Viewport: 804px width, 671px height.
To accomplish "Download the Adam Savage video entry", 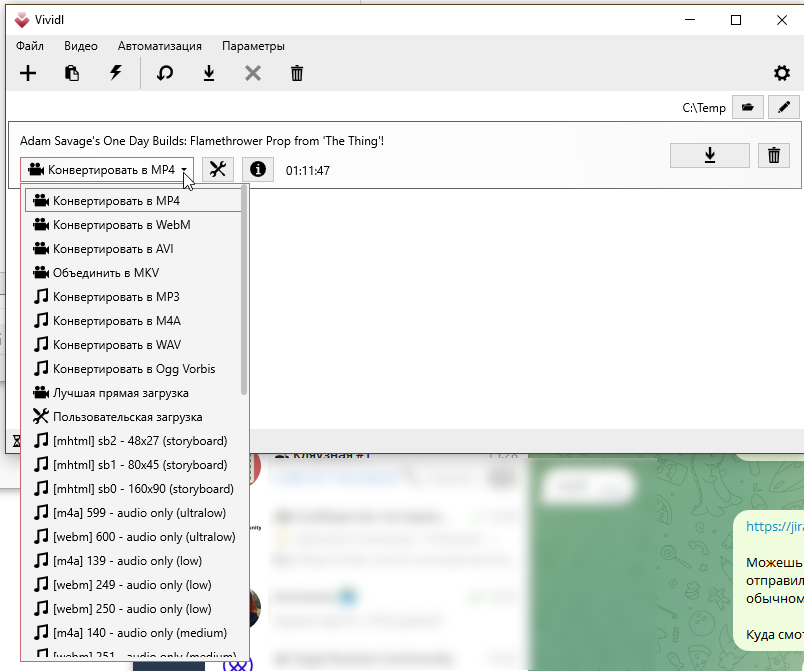I will pos(710,155).
